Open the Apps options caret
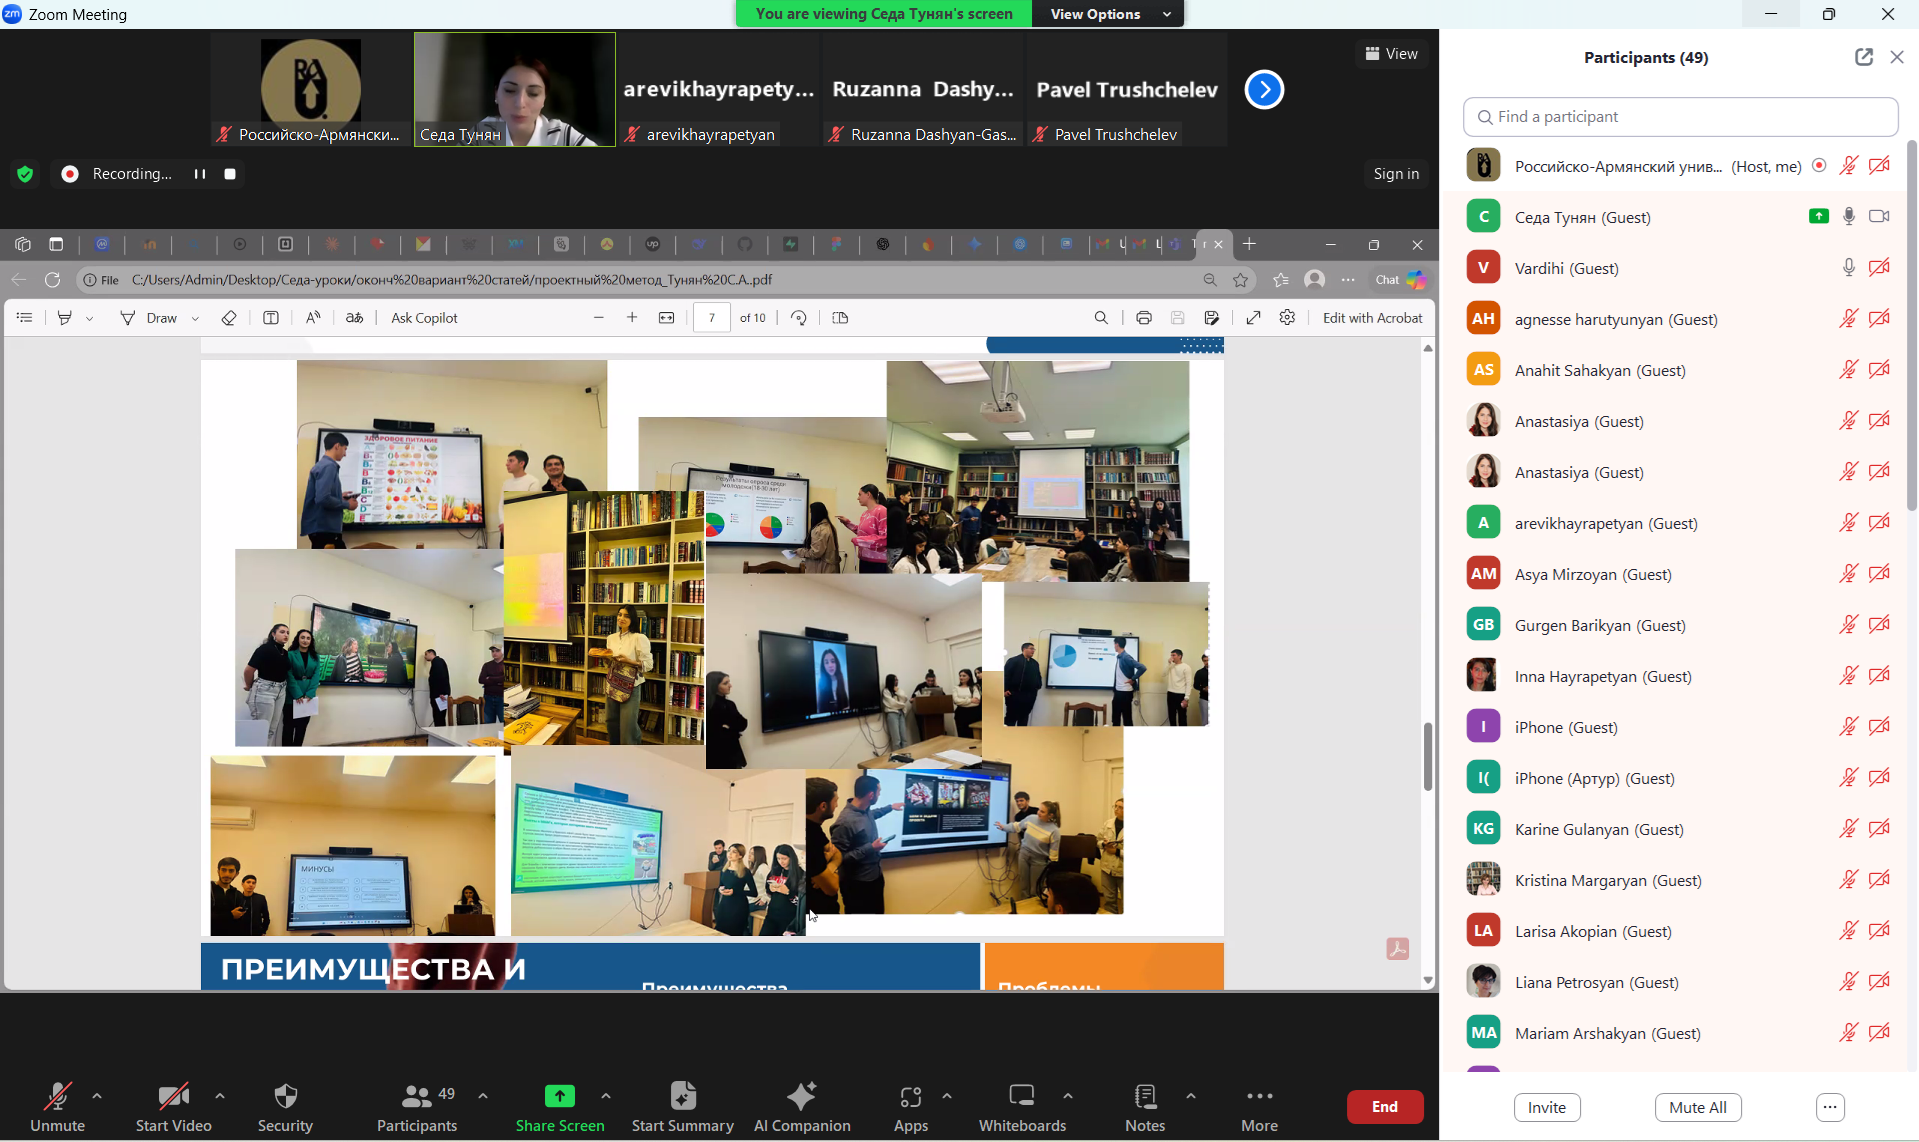Screen dimensions: 1919x1142 [947, 1096]
